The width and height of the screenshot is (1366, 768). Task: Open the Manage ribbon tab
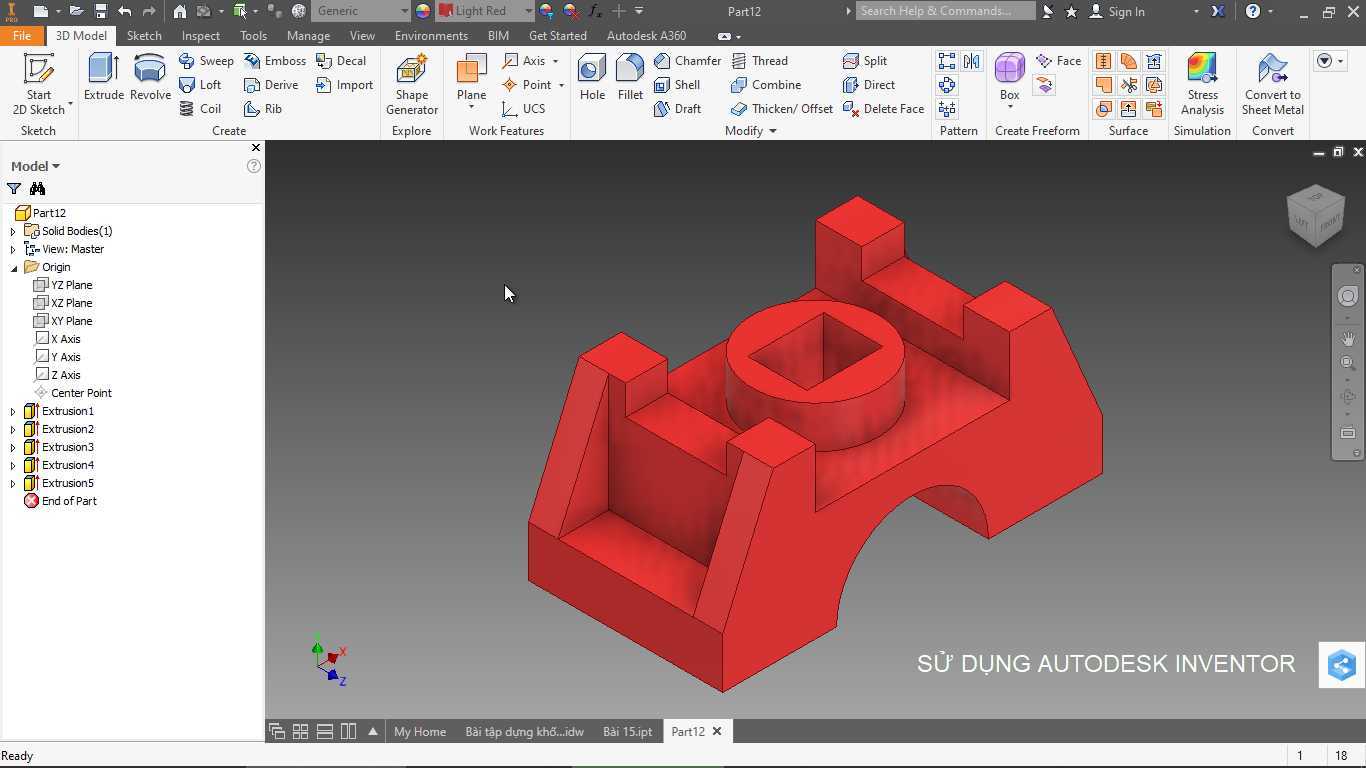click(308, 35)
